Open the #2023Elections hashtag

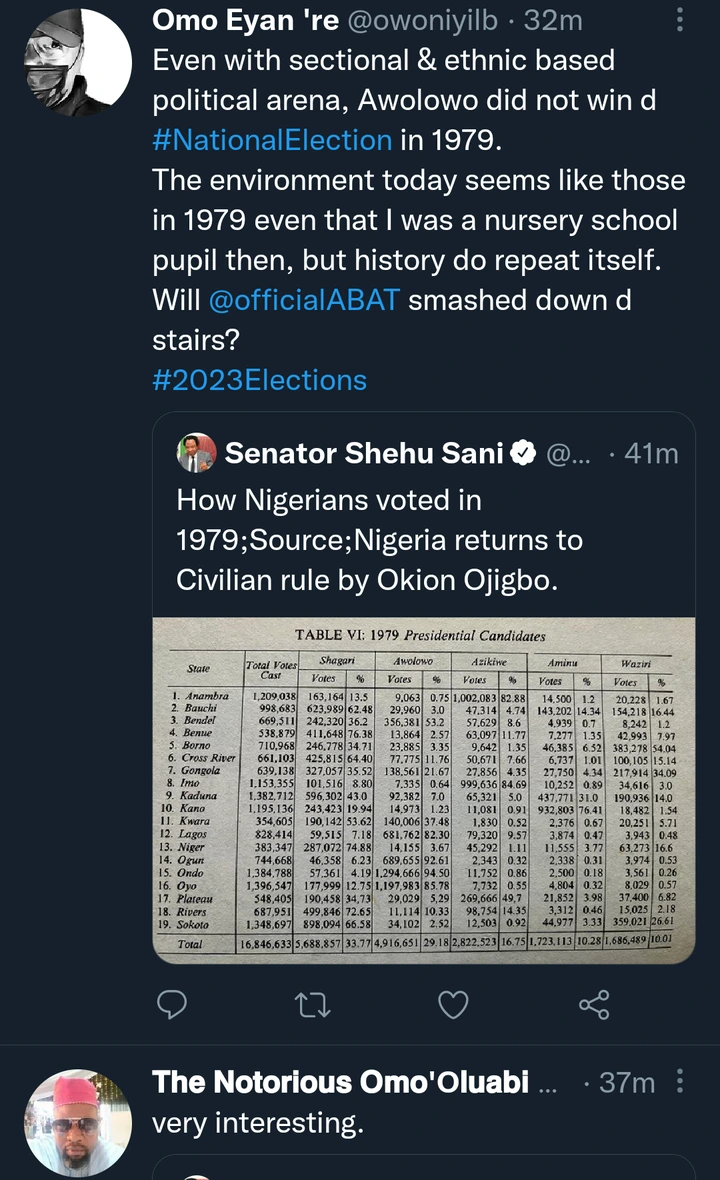click(x=259, y=380)
